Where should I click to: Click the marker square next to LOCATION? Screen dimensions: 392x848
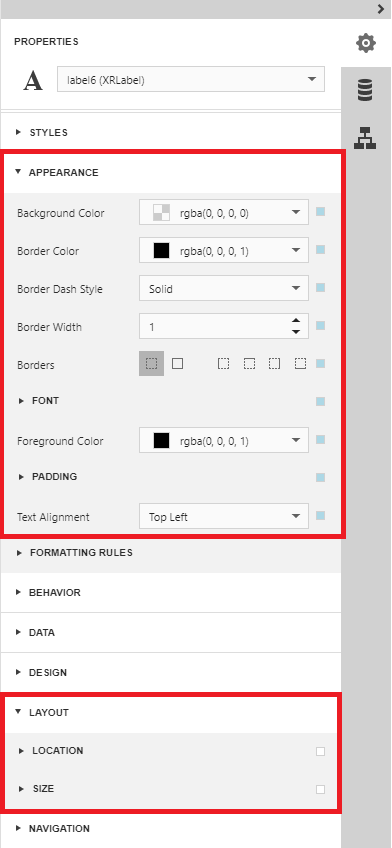(321, 751)
